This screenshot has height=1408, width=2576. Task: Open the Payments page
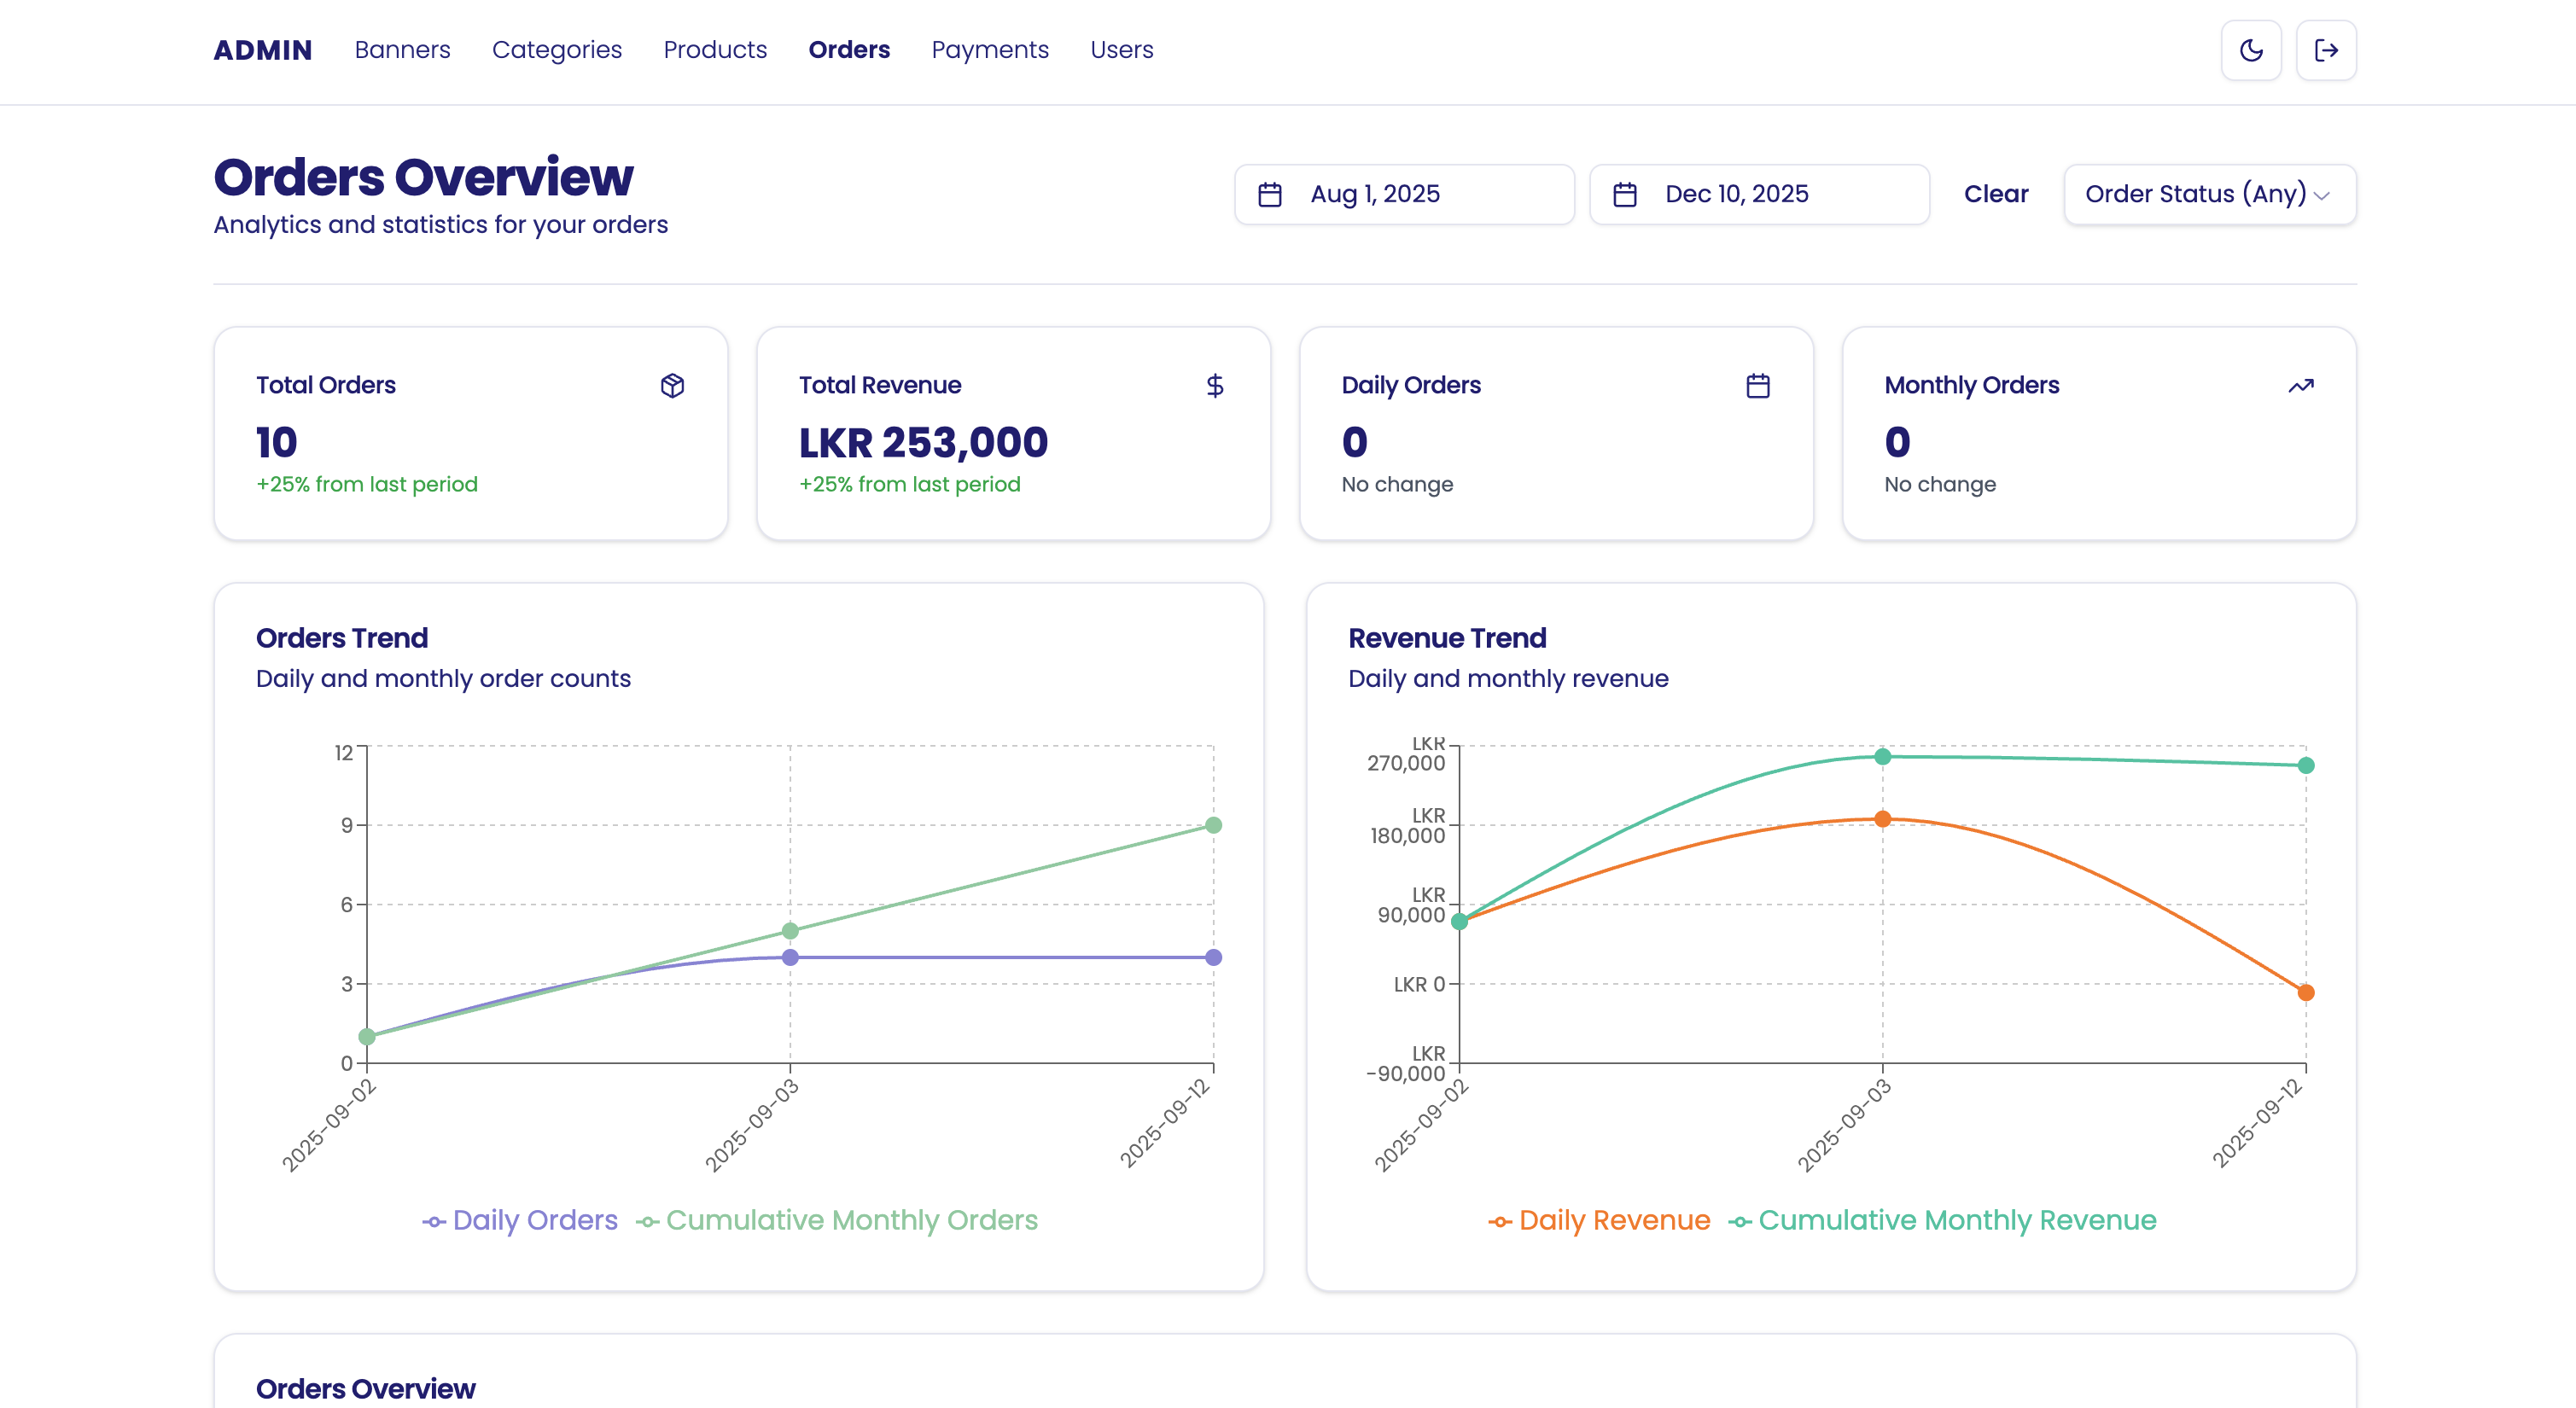989,50
